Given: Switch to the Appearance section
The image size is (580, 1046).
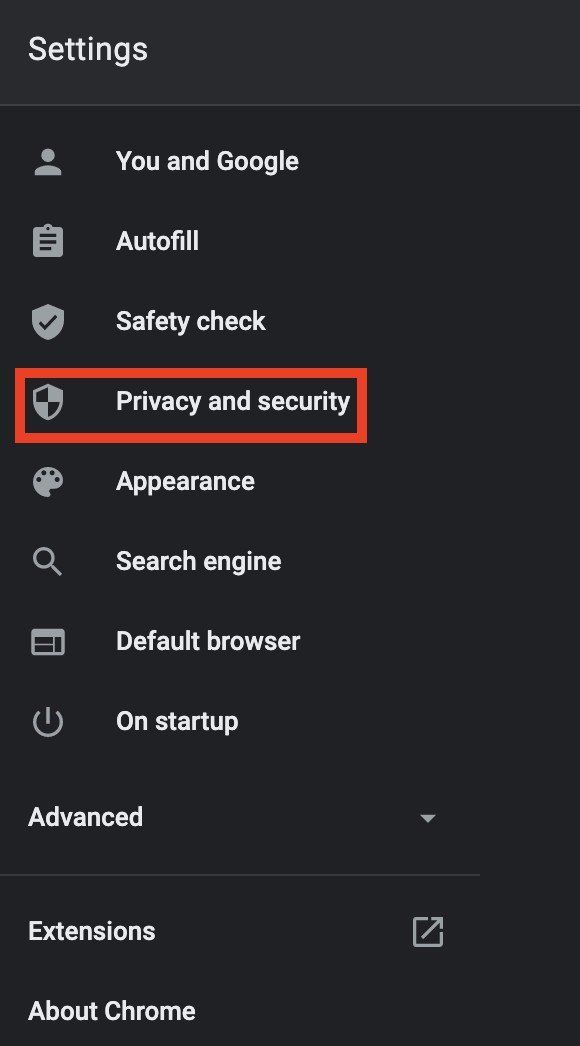Looking at the screenshot, I should tap(184, 481).
